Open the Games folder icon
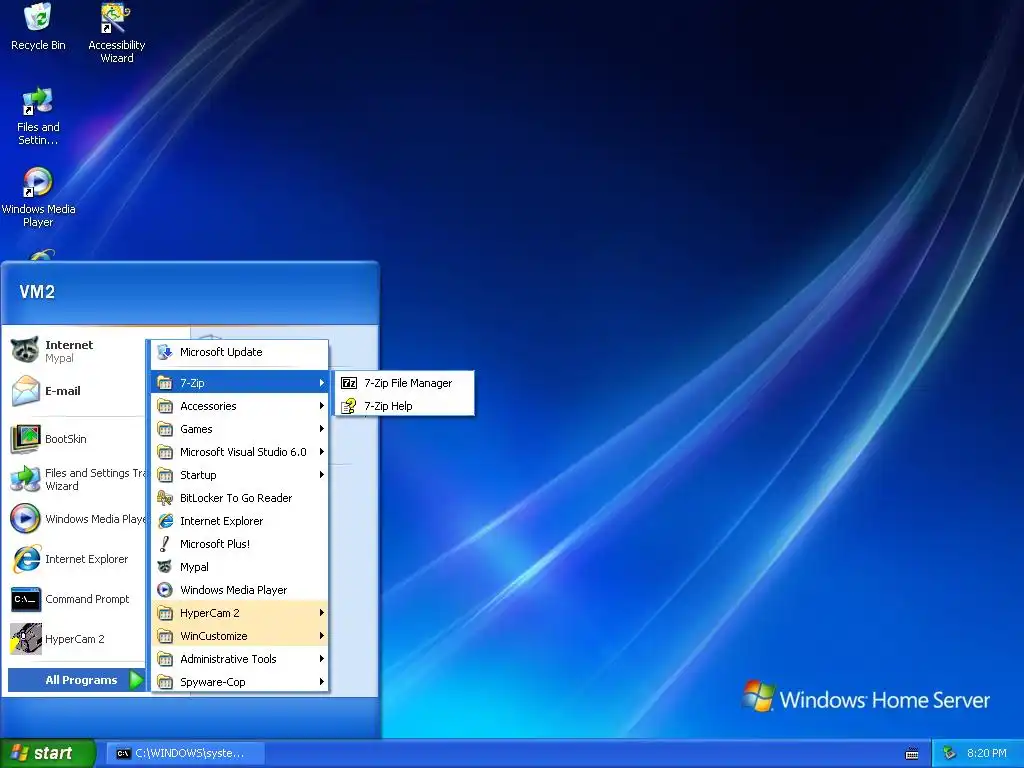The height and width of the screenshot is (768, 1024). click(x=165, y=429)
